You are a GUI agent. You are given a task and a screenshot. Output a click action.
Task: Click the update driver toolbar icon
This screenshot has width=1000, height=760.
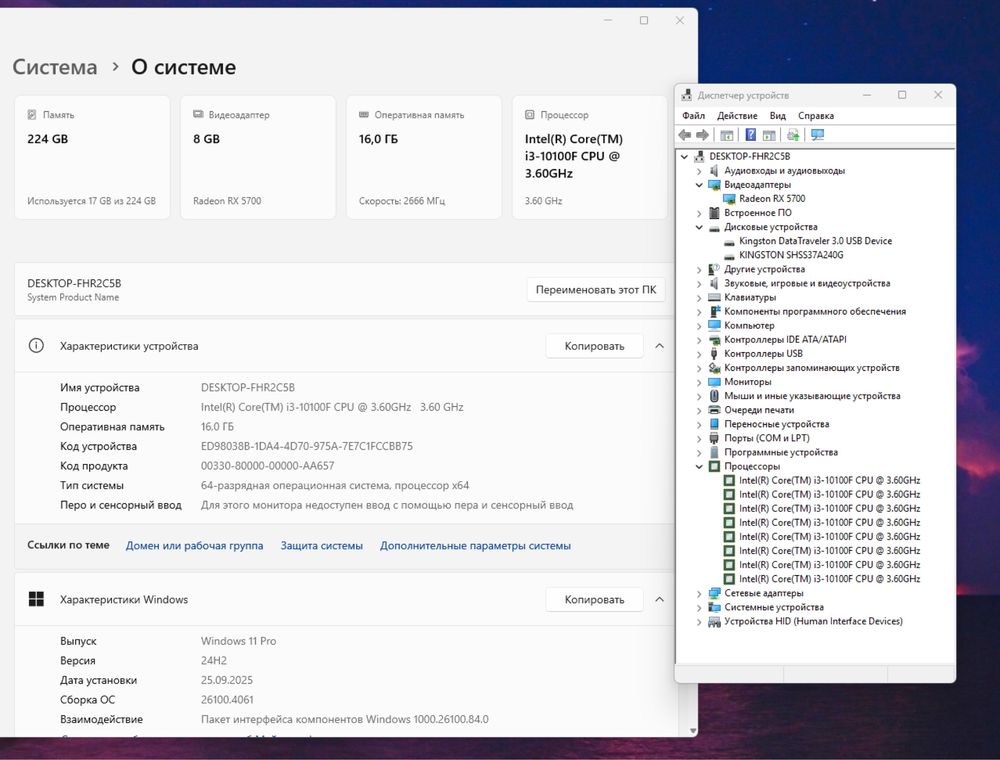tap(793, 135)
